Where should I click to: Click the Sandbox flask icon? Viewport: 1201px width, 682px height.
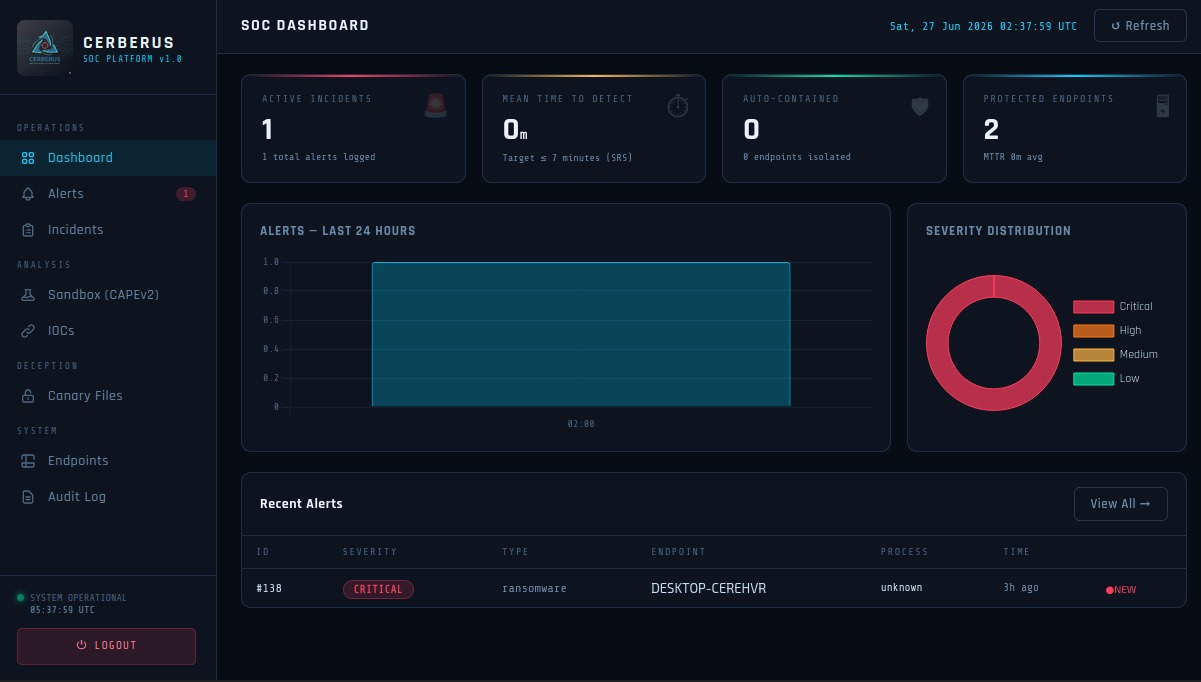(28, 295)
